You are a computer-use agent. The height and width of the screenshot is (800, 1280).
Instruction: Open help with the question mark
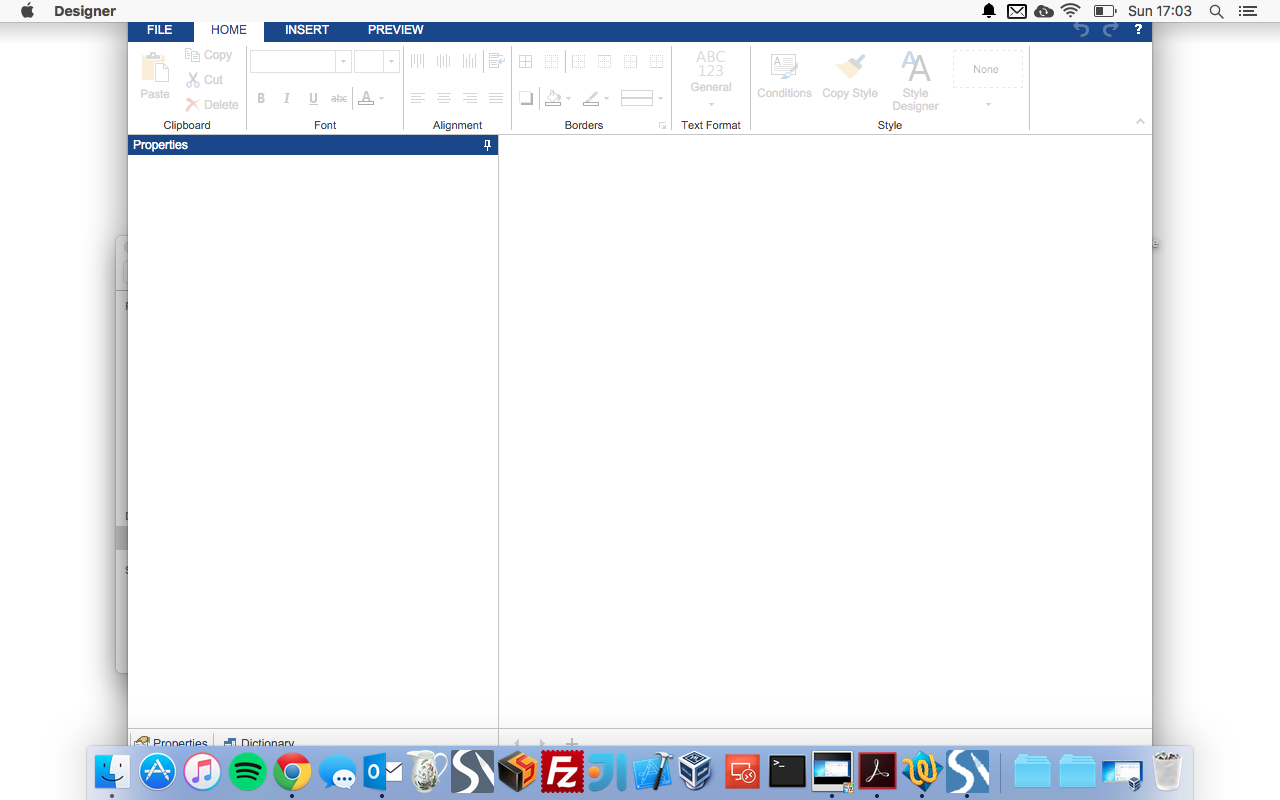pyautogui.click(x=1138, y=30)
